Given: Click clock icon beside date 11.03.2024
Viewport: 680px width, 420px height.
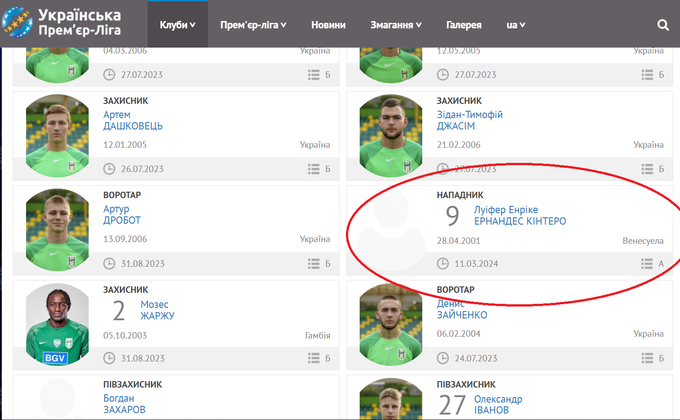Looking at the screenshot, I should 443,263.
